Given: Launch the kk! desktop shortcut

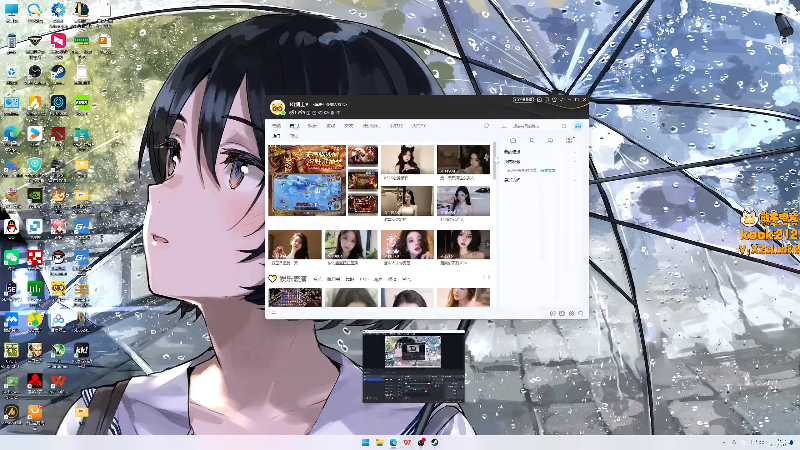Looking at the screenshot, I should click(82, 351).
